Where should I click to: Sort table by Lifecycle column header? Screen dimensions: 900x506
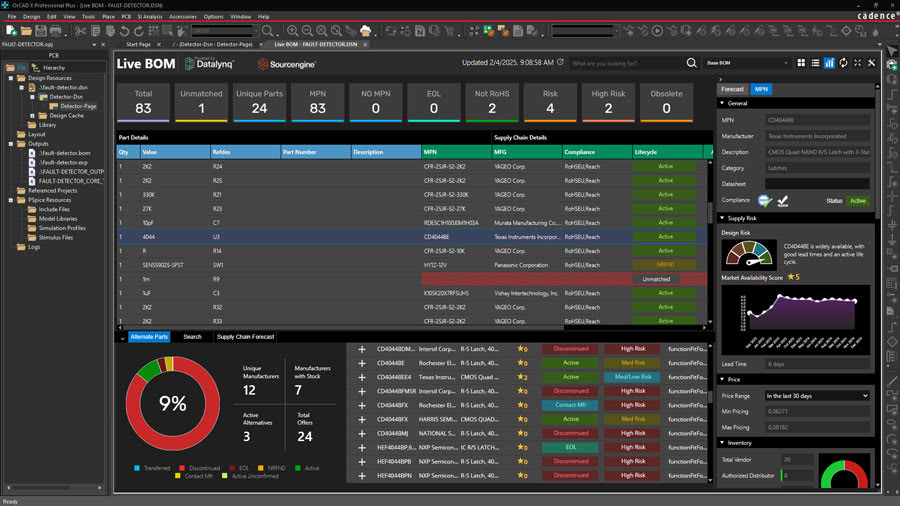click(667, 152)
